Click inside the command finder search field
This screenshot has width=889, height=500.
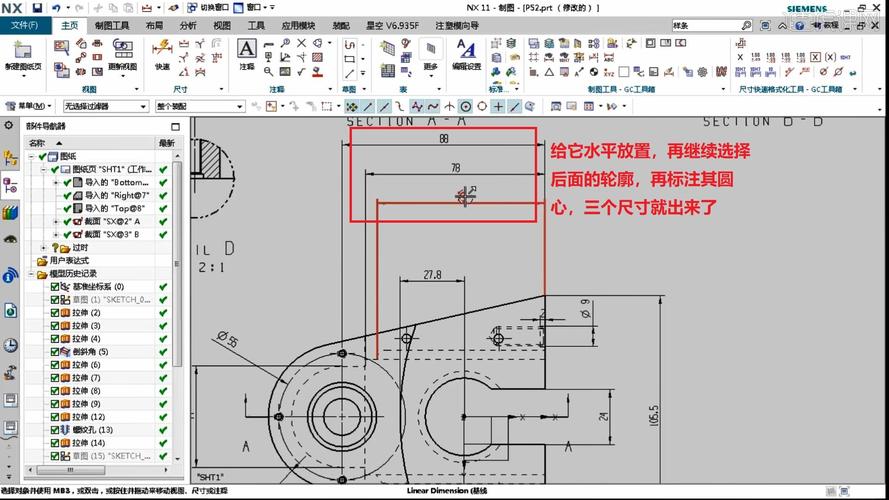[706, 26]
